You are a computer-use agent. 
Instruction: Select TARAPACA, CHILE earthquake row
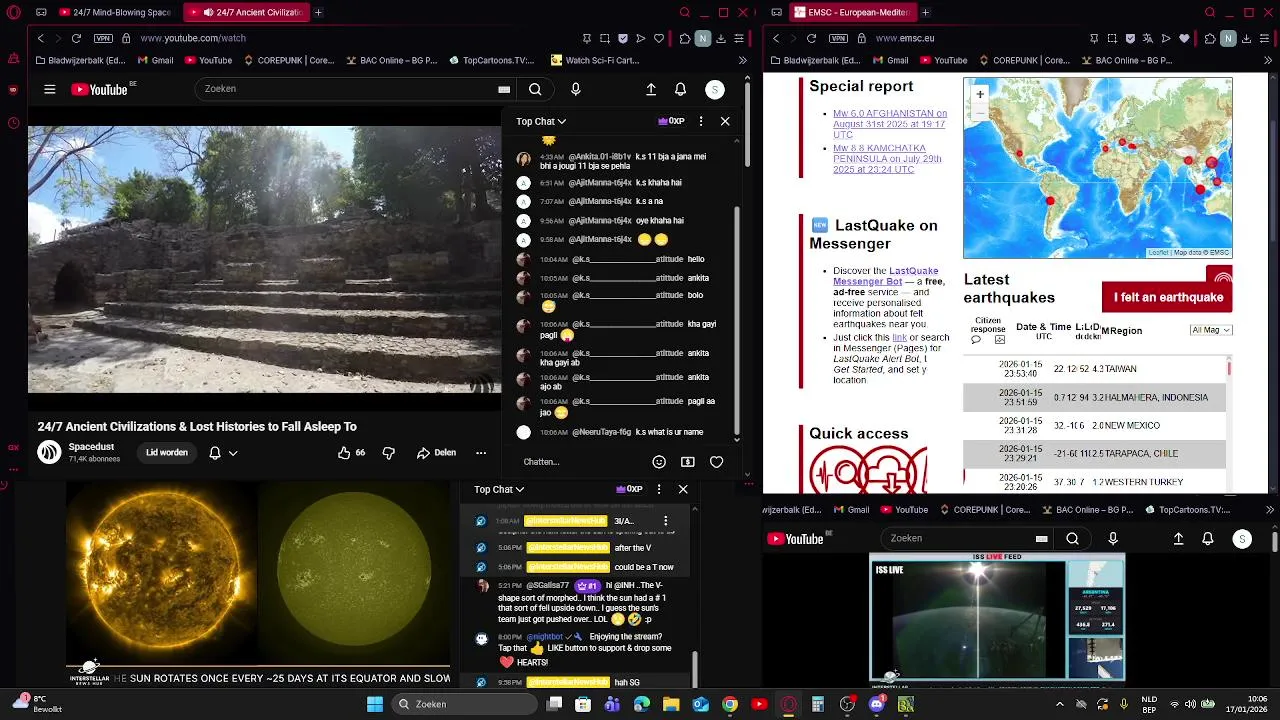(x=1094, y=453)
